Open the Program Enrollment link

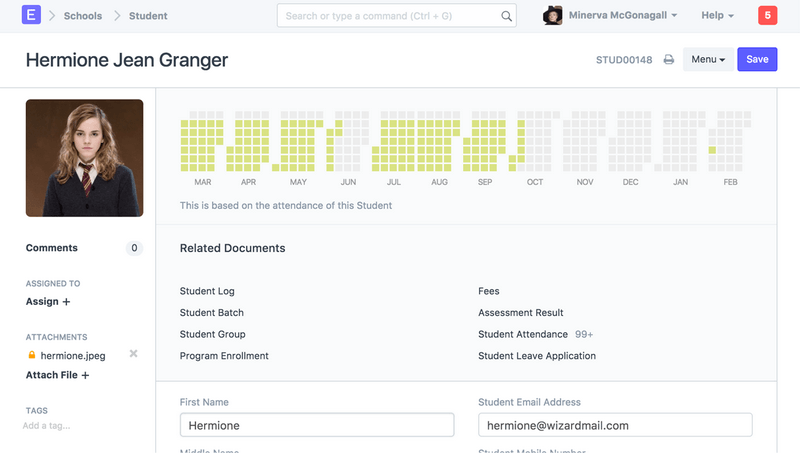coord(224,356)
